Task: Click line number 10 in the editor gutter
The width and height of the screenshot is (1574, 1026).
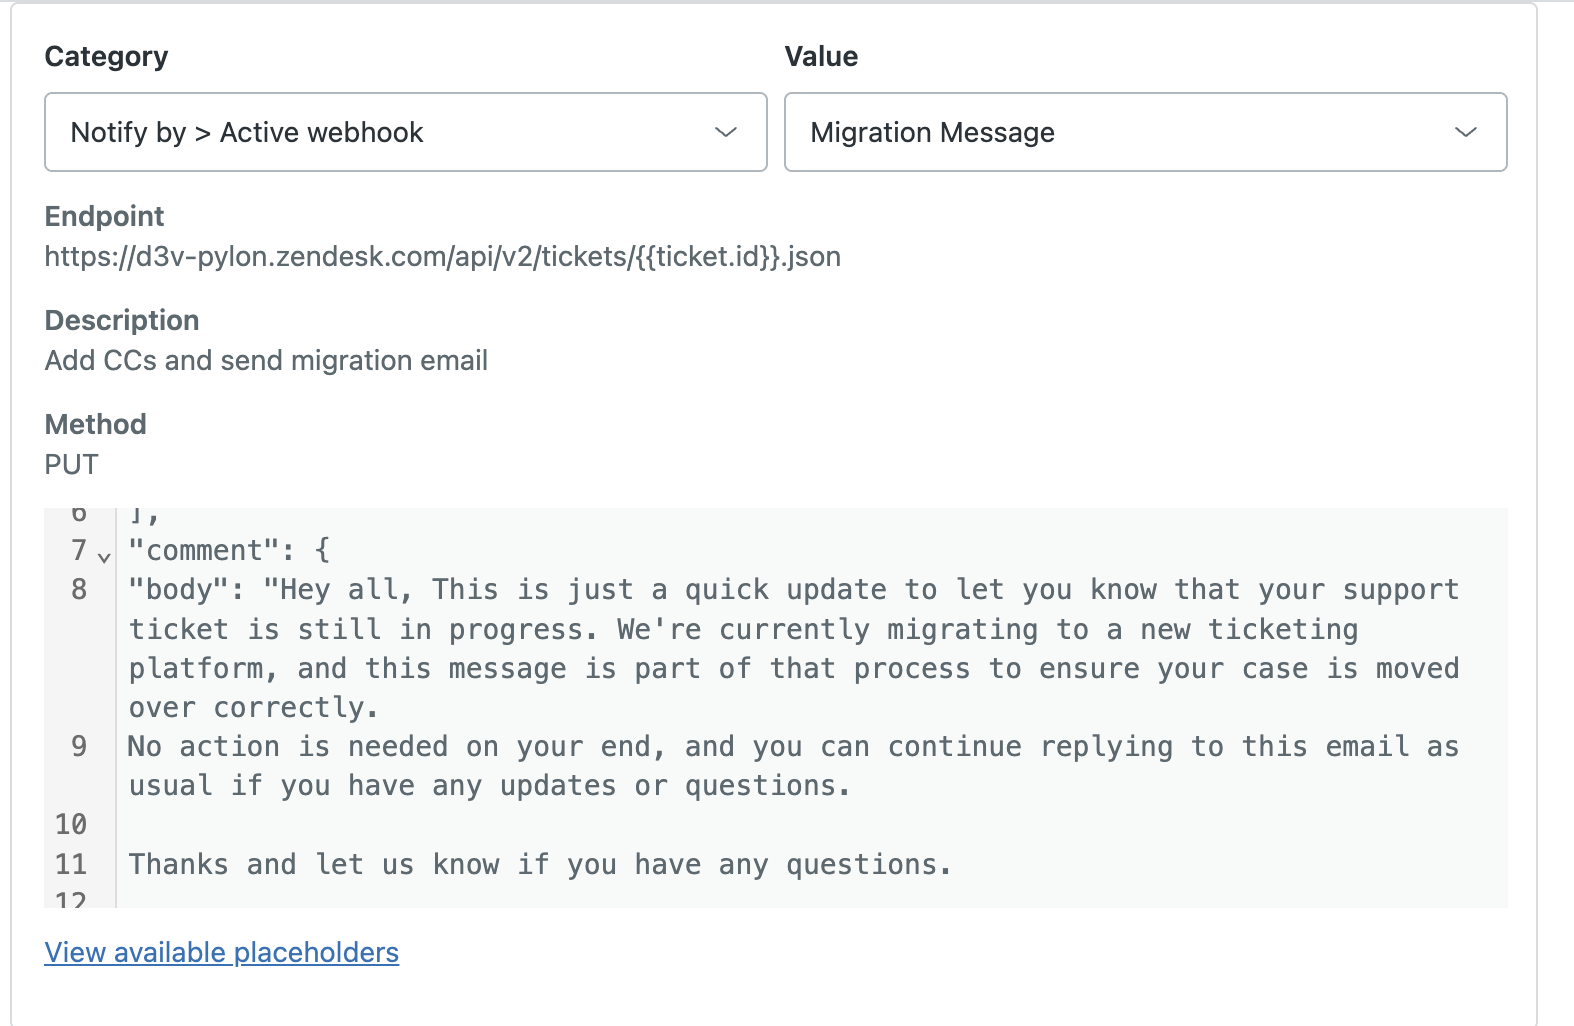Action: (x=71, y=824)
